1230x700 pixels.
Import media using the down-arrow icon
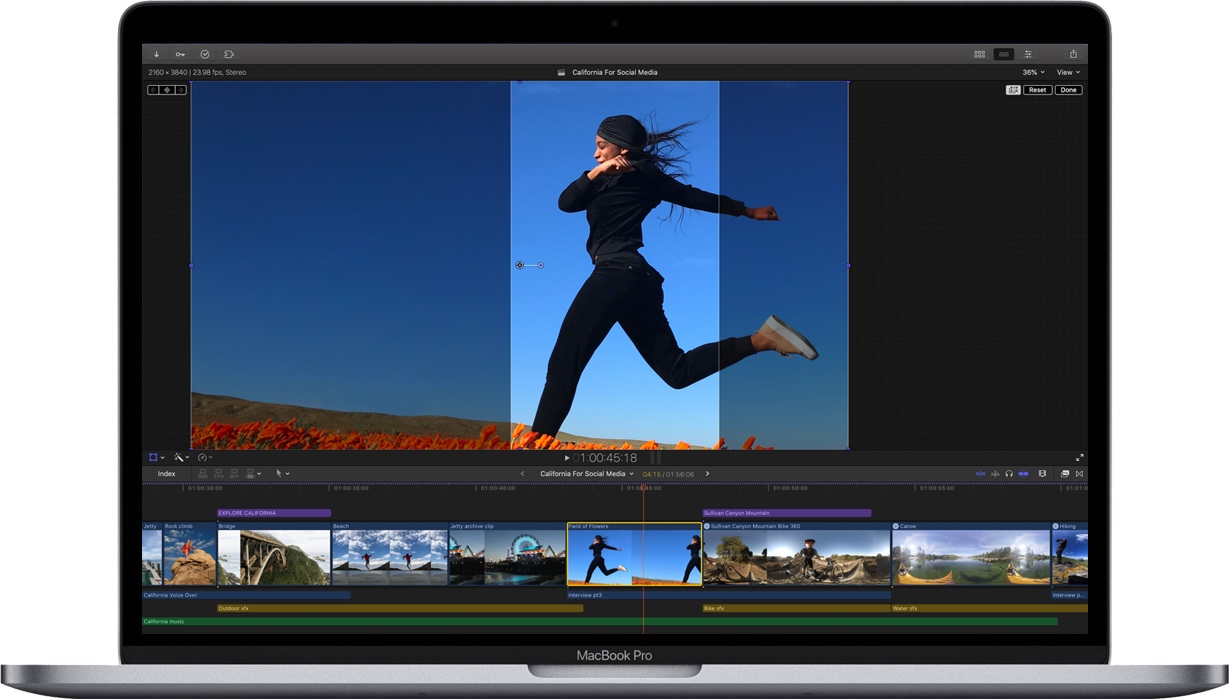pos(157,54)
